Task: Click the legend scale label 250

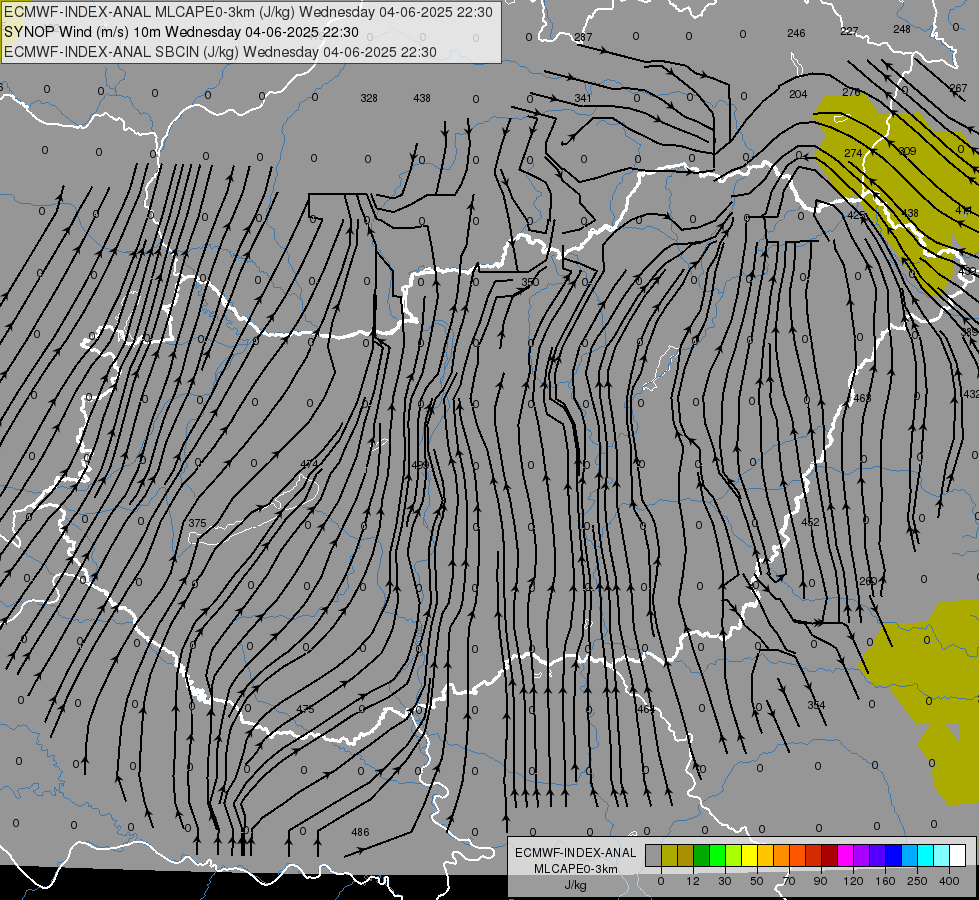Action: point(917,881)
